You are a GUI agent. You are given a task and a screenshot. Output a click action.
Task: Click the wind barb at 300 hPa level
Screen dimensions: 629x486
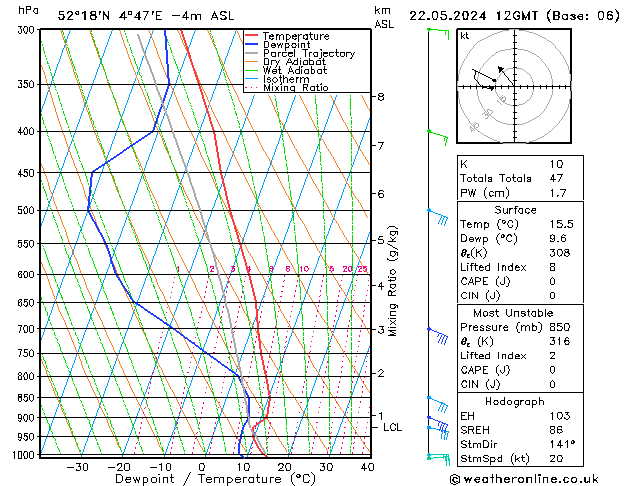point(438,34)
